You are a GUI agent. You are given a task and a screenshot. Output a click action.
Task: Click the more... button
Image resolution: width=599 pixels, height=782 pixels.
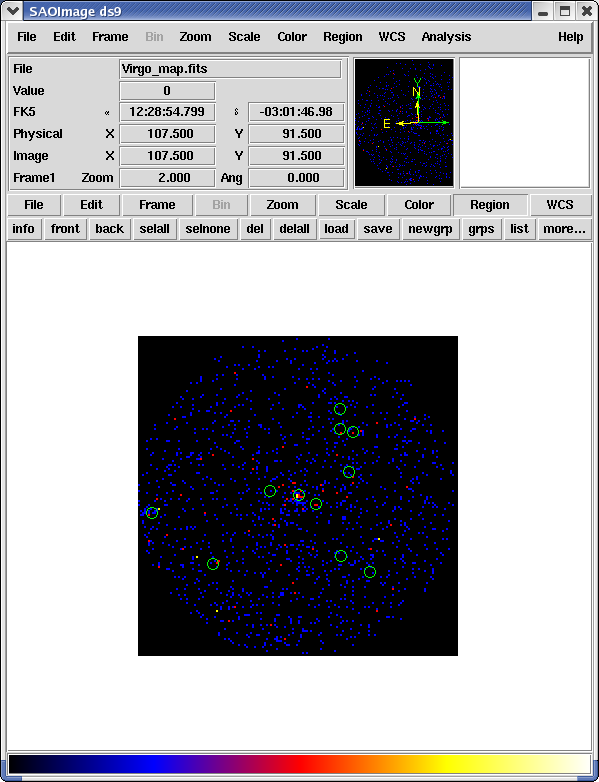[x=564, y=229]
